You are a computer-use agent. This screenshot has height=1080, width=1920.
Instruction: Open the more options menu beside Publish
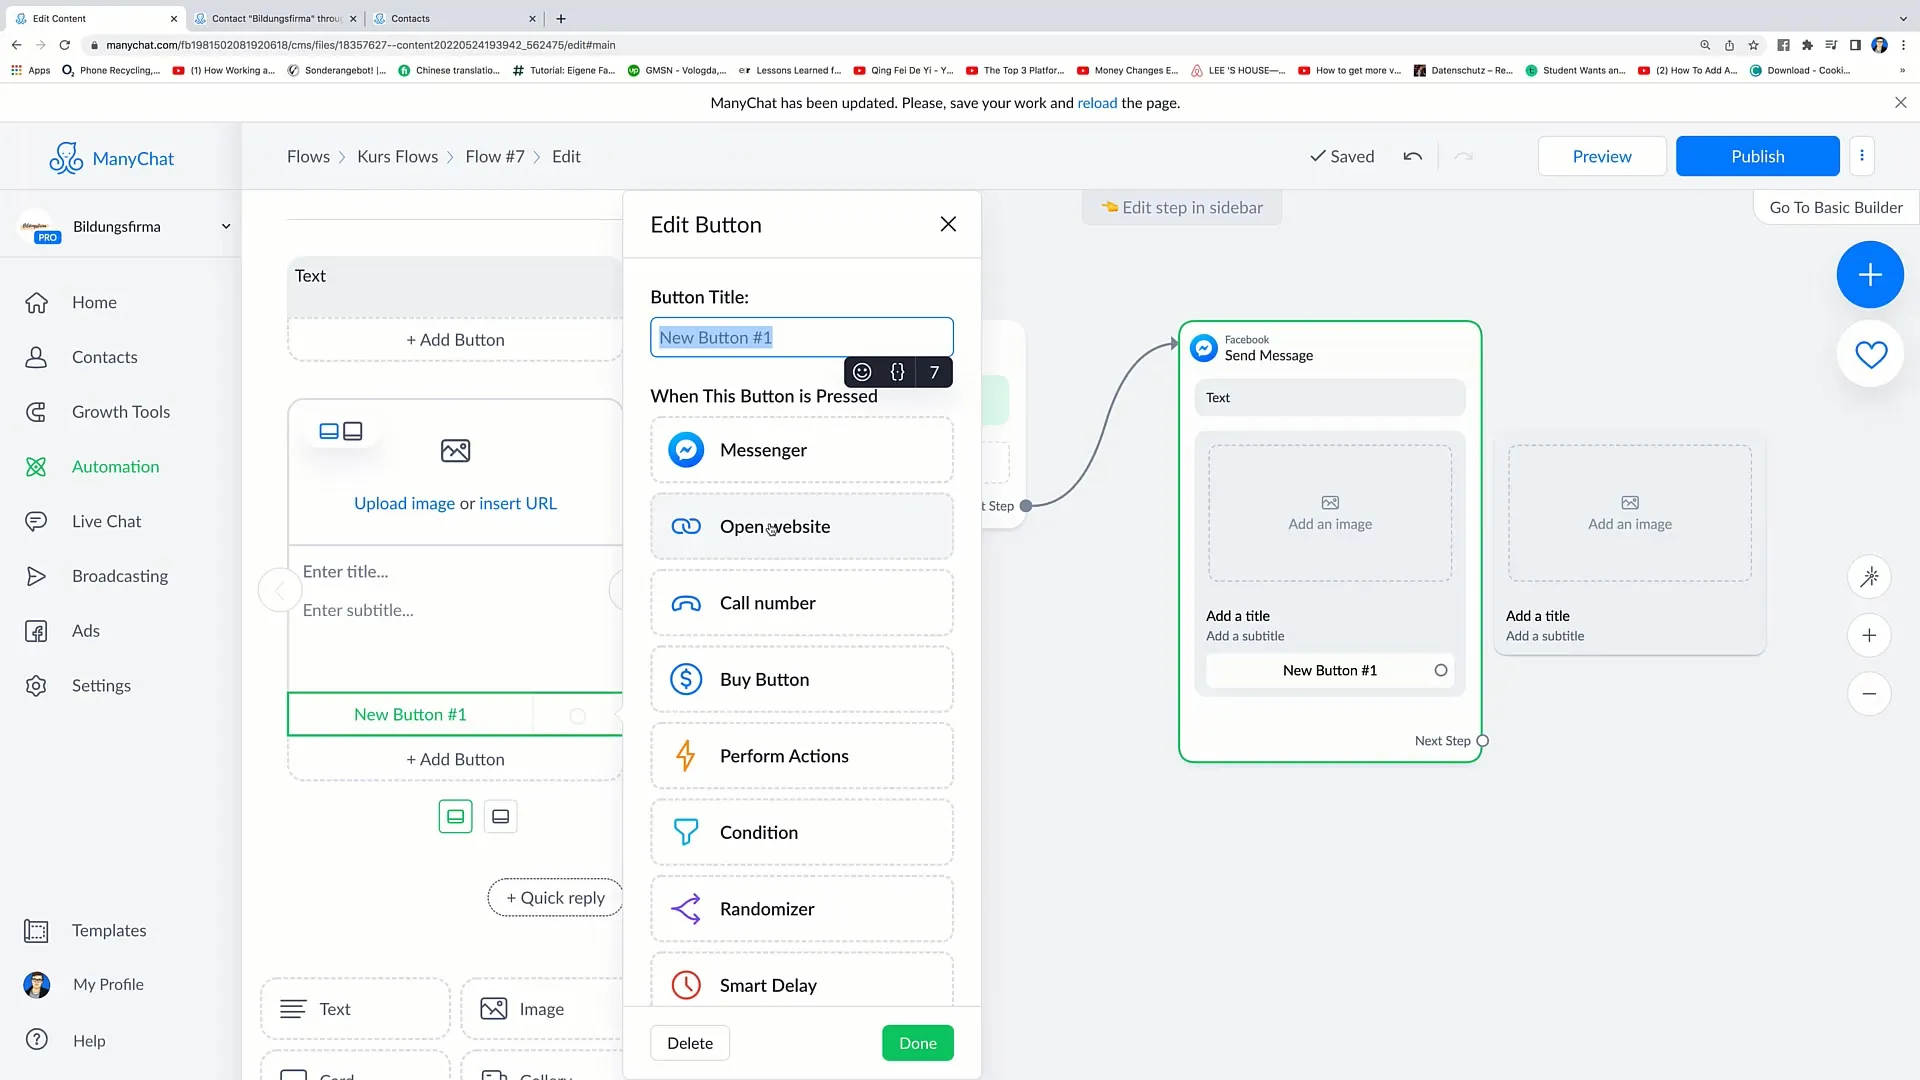coord(1861,156)
